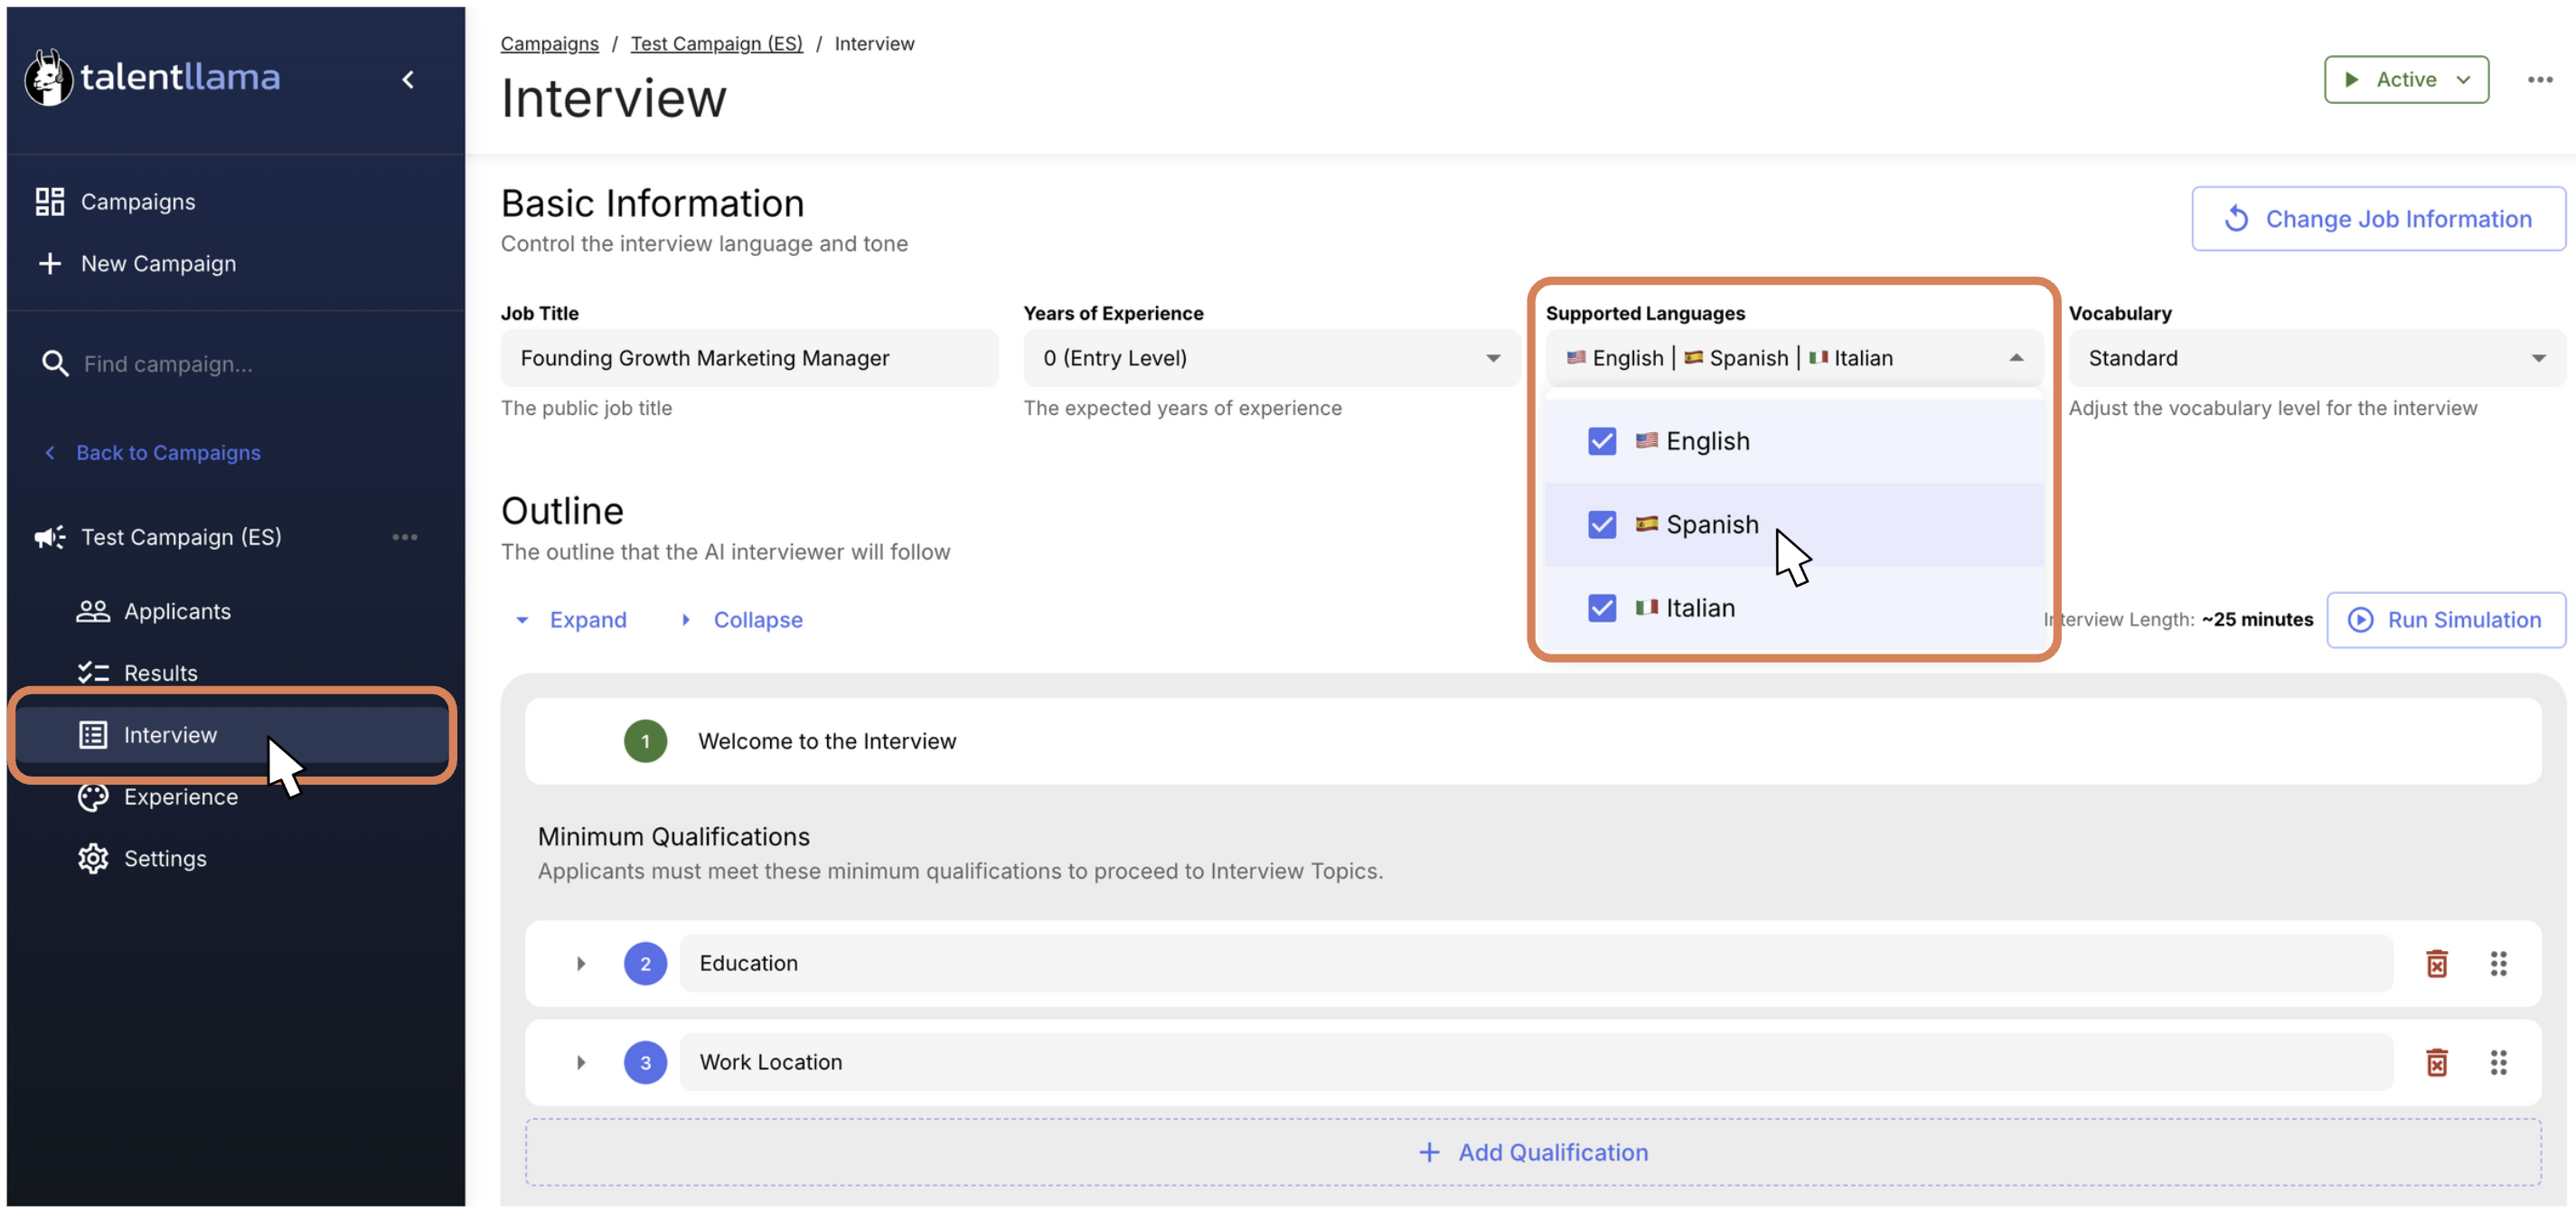The image size is (2576, 1215).
Task: Click the Run Simulation button
Action: coord(2445,620)
